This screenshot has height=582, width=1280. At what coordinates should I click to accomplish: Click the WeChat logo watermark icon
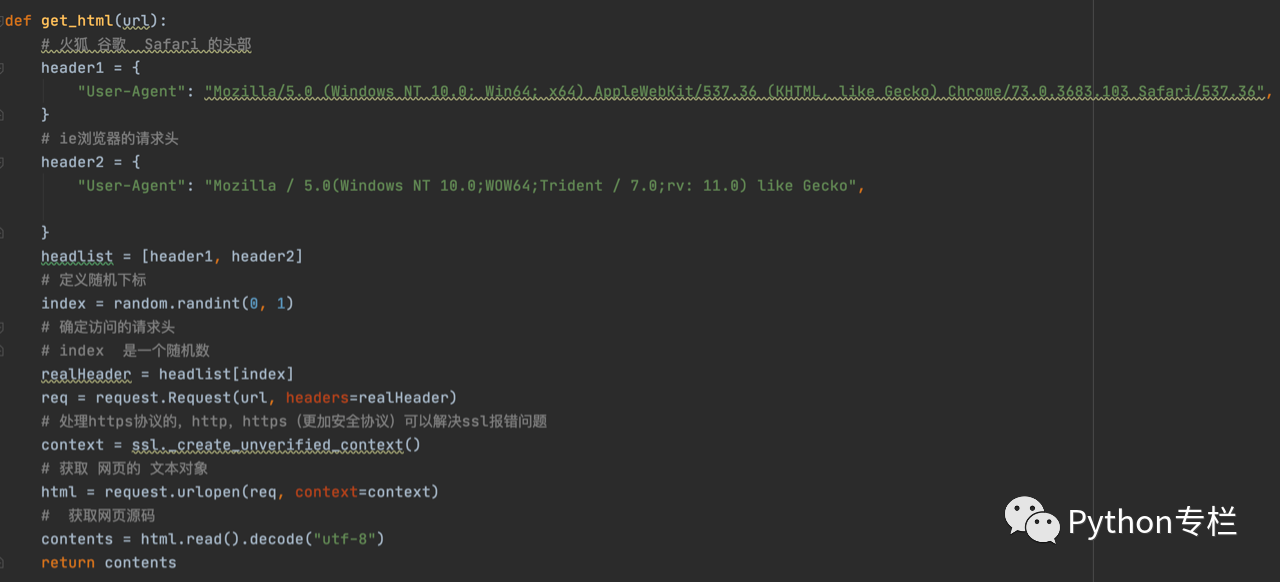[x=1031, y=521]
